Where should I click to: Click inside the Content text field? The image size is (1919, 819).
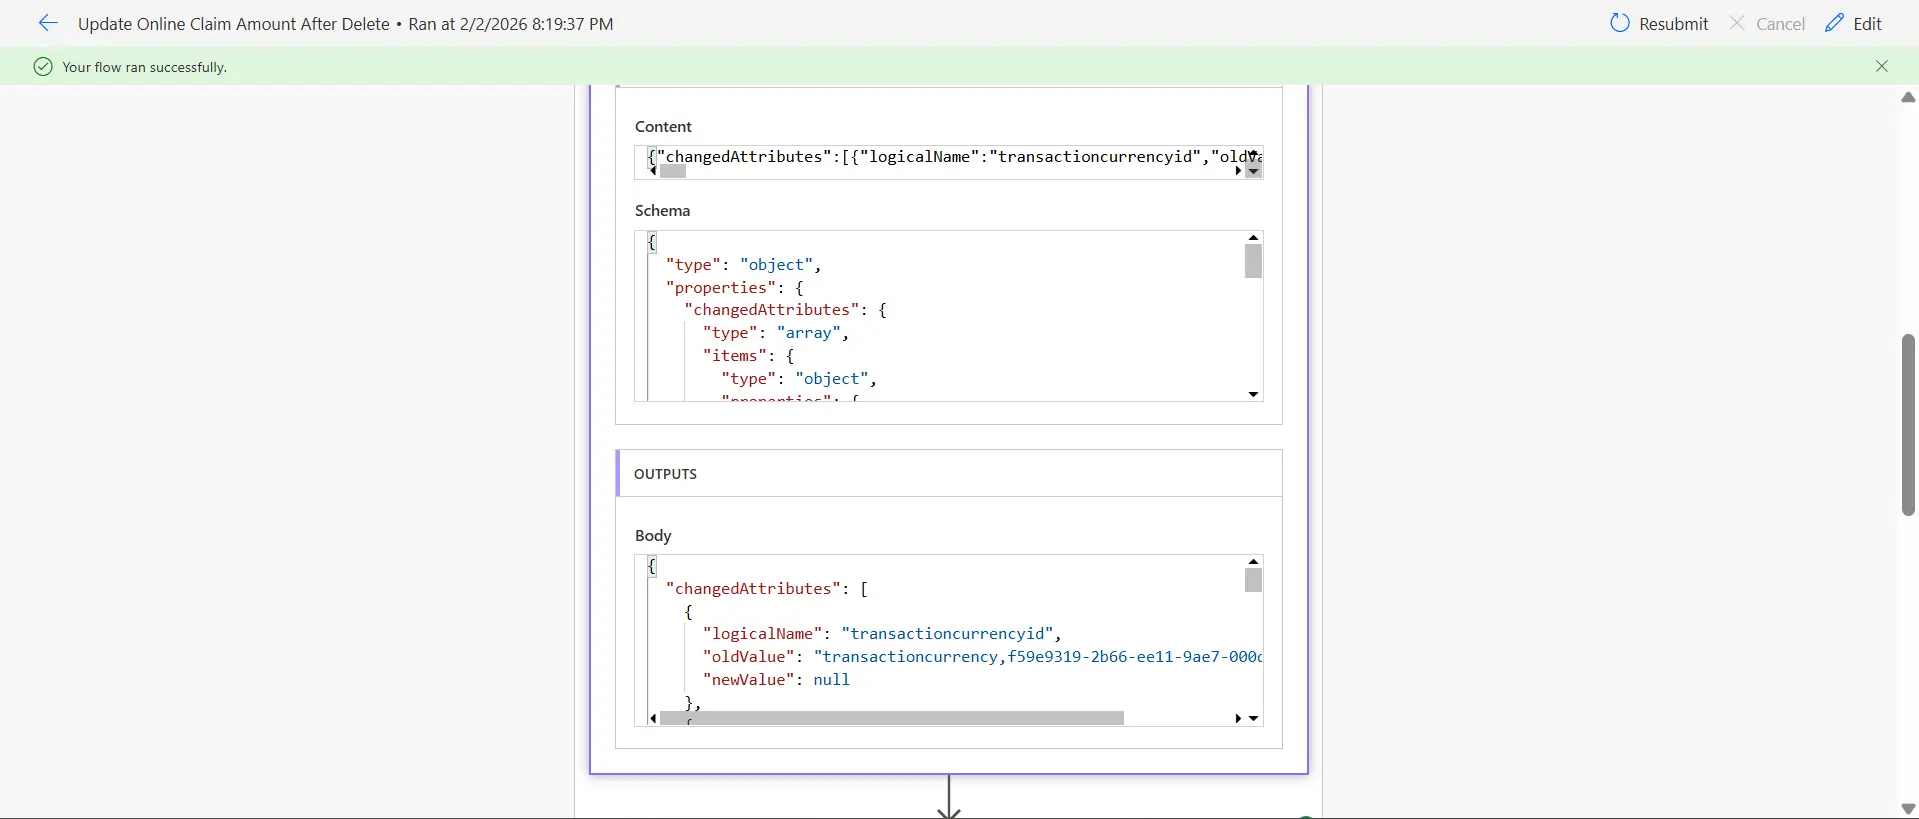940,157
